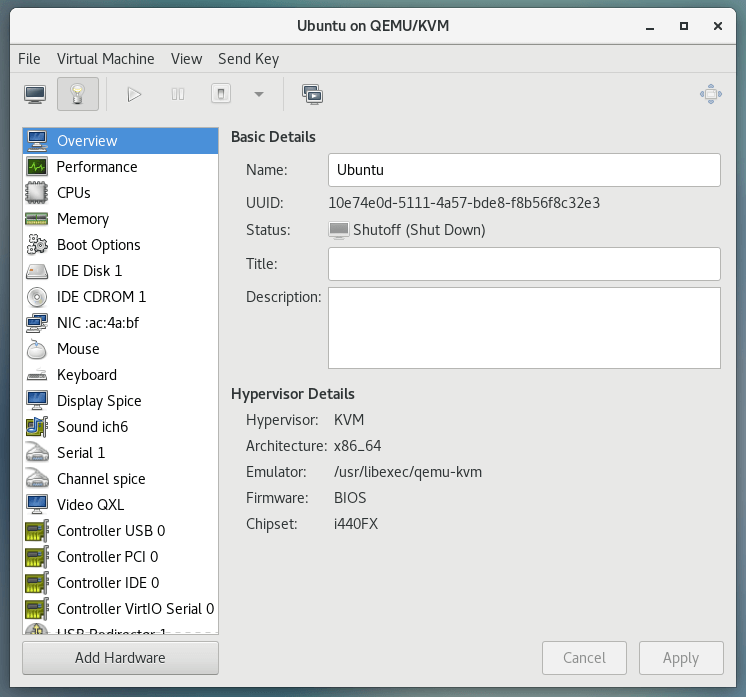
Task: Open Boot Options
Action: (x=120, y=245)
